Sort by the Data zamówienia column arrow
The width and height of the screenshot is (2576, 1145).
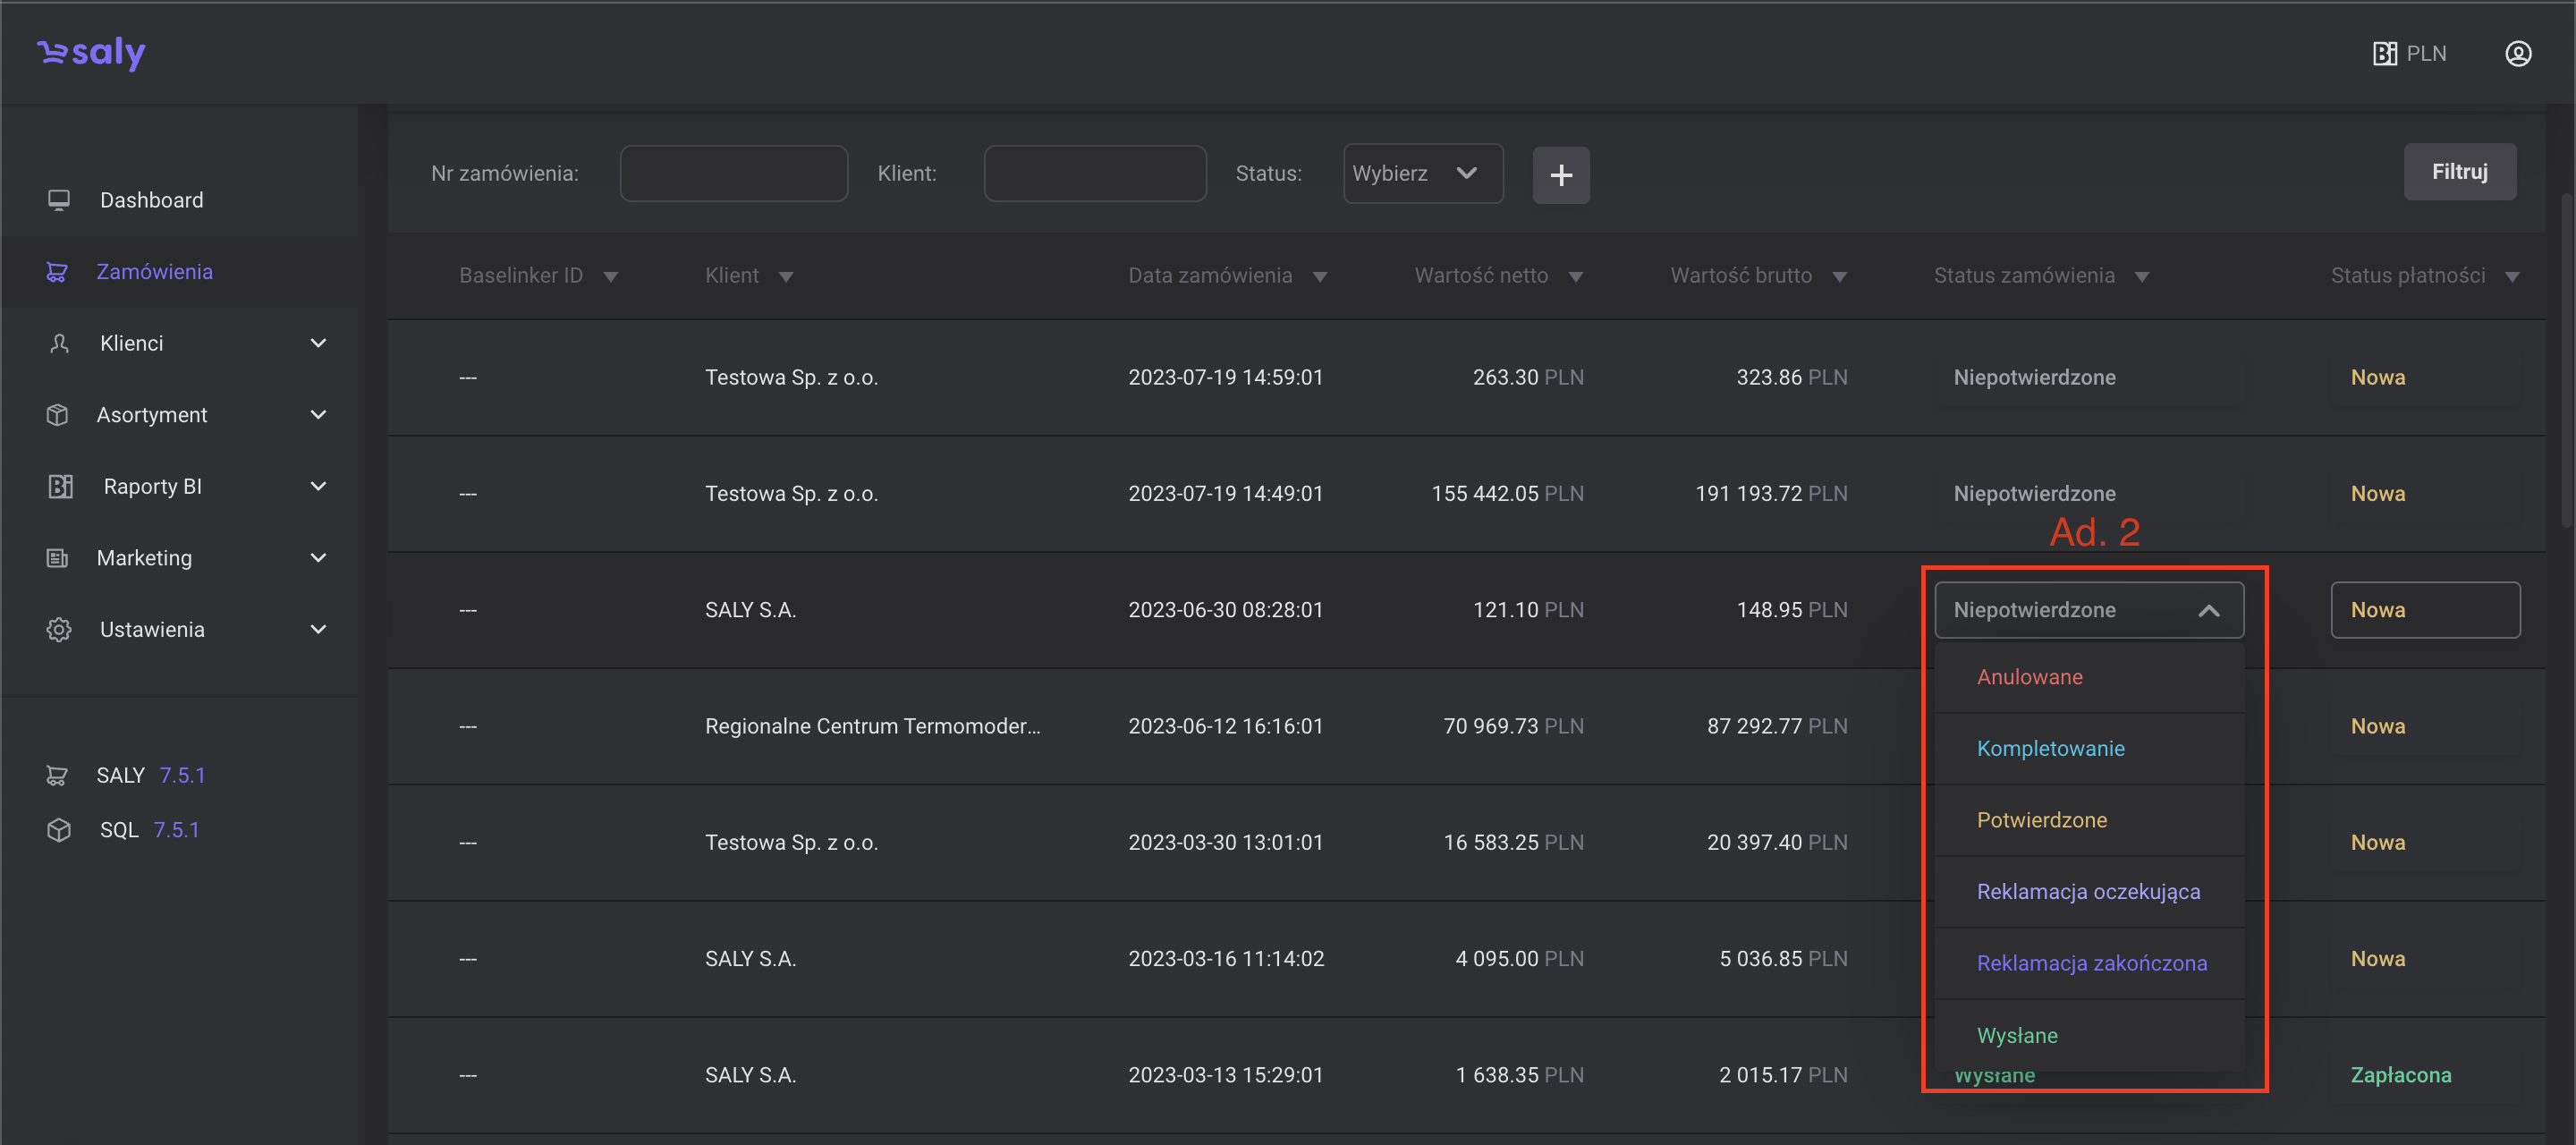coord(1319,277)
